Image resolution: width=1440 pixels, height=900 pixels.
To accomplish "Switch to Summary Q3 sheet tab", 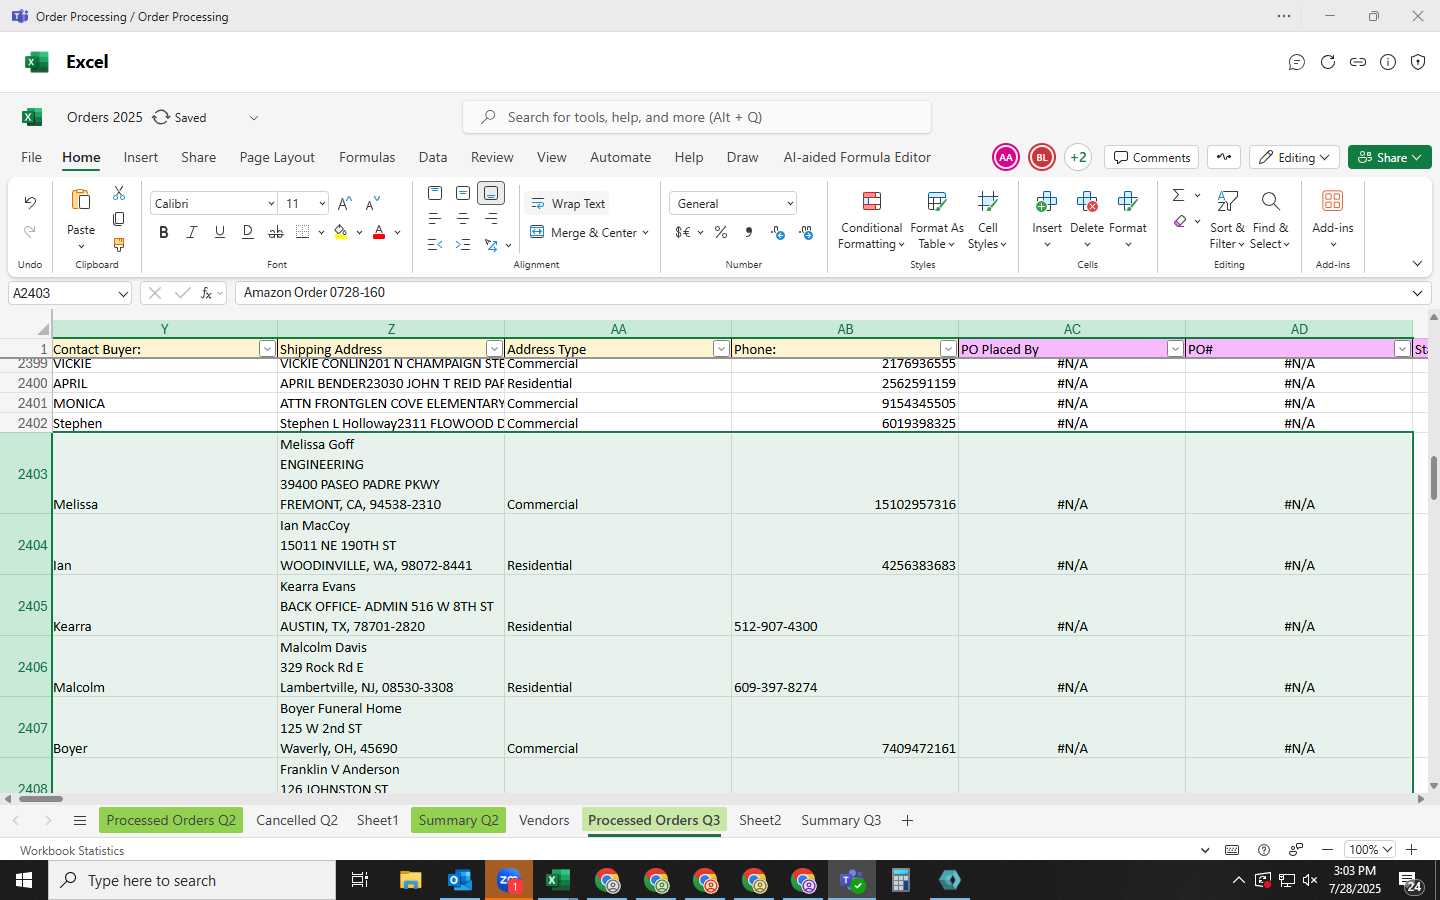I will pos(841,821).
